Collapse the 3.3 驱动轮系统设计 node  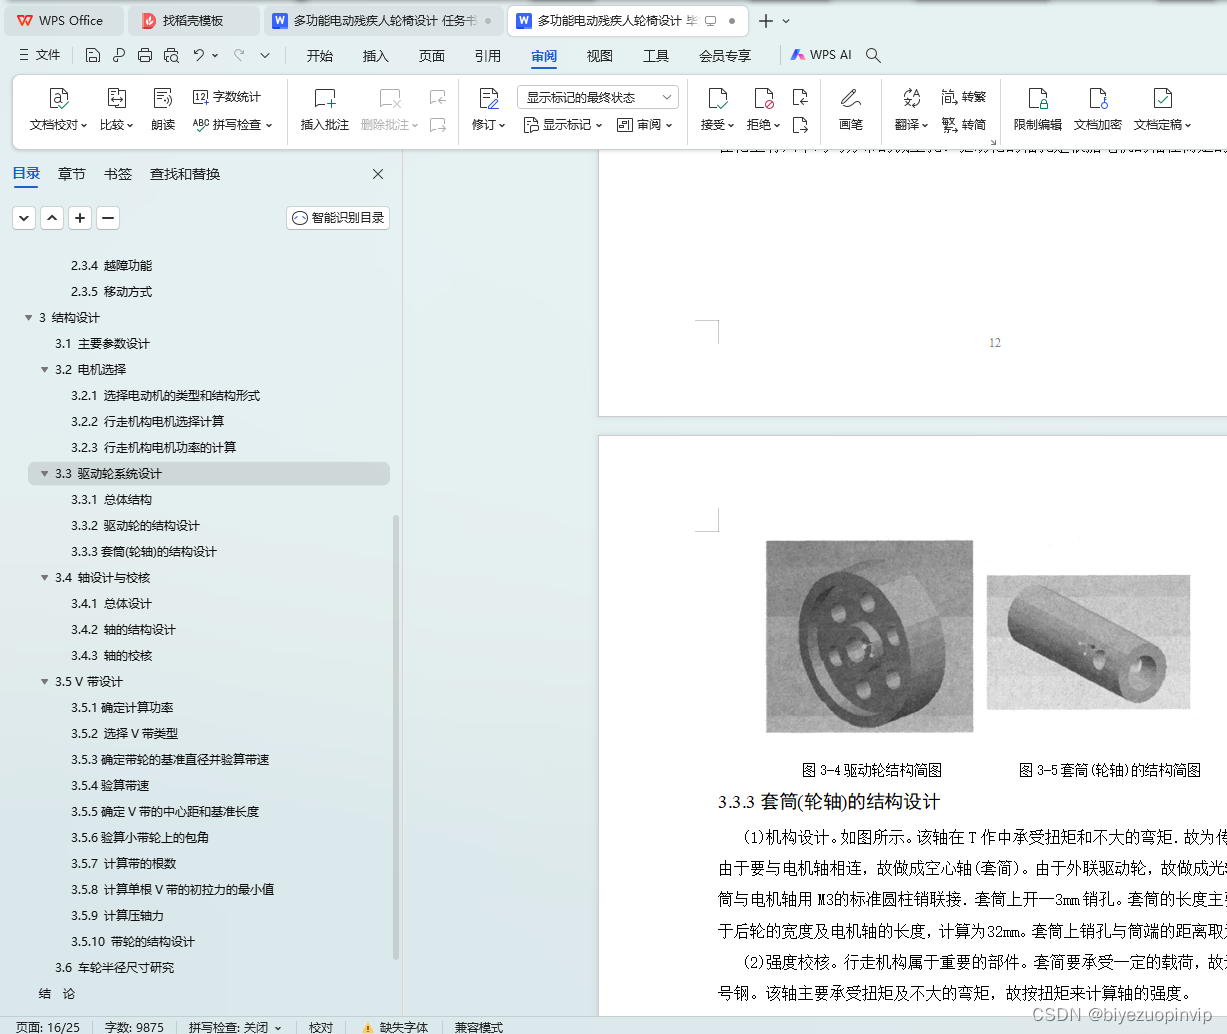[x=44, y=474]
